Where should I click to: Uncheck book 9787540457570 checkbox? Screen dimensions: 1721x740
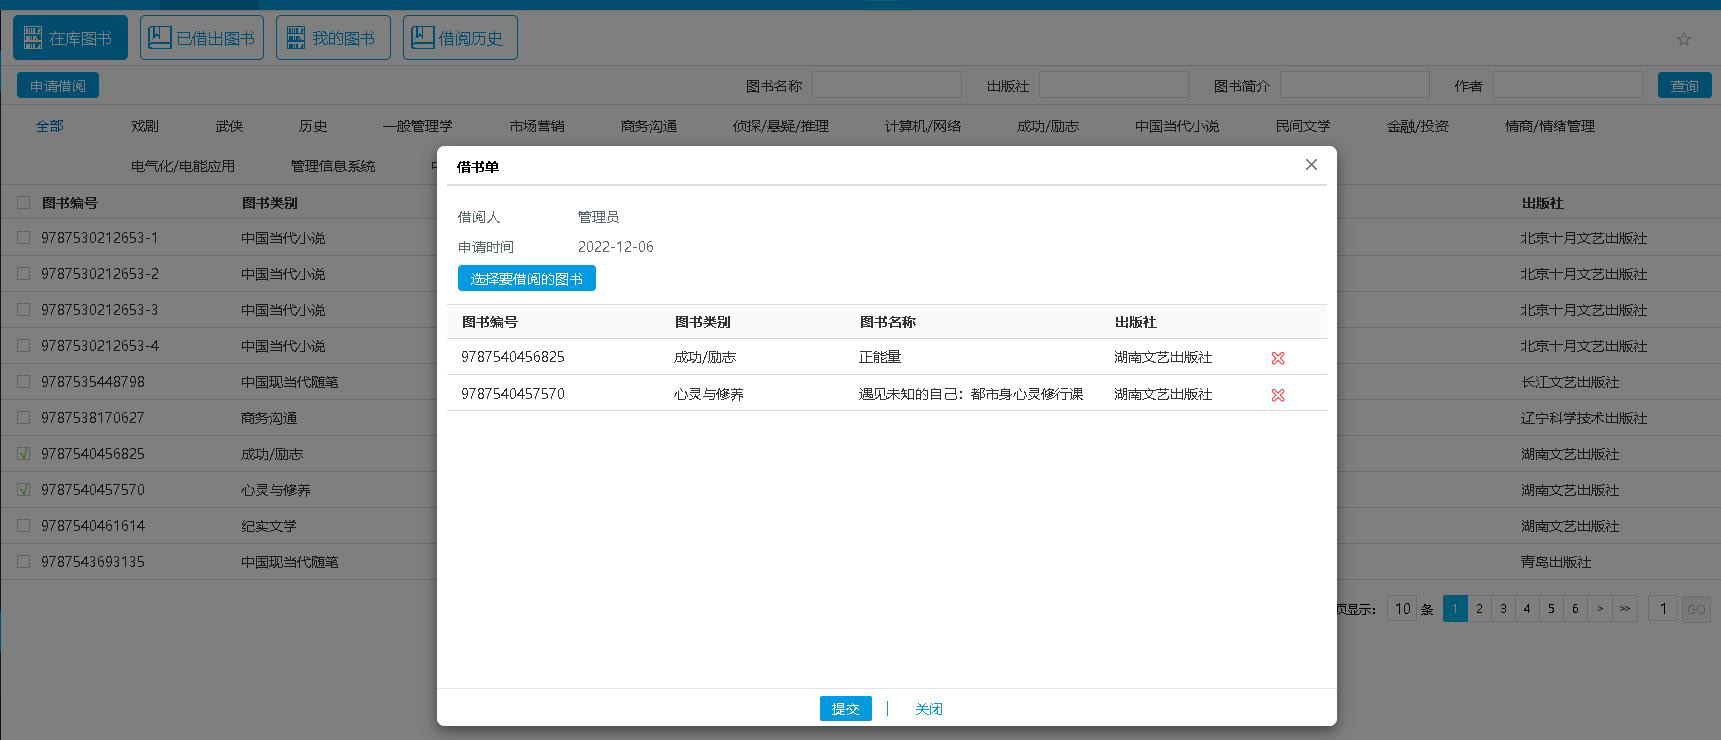coord(24,490)
